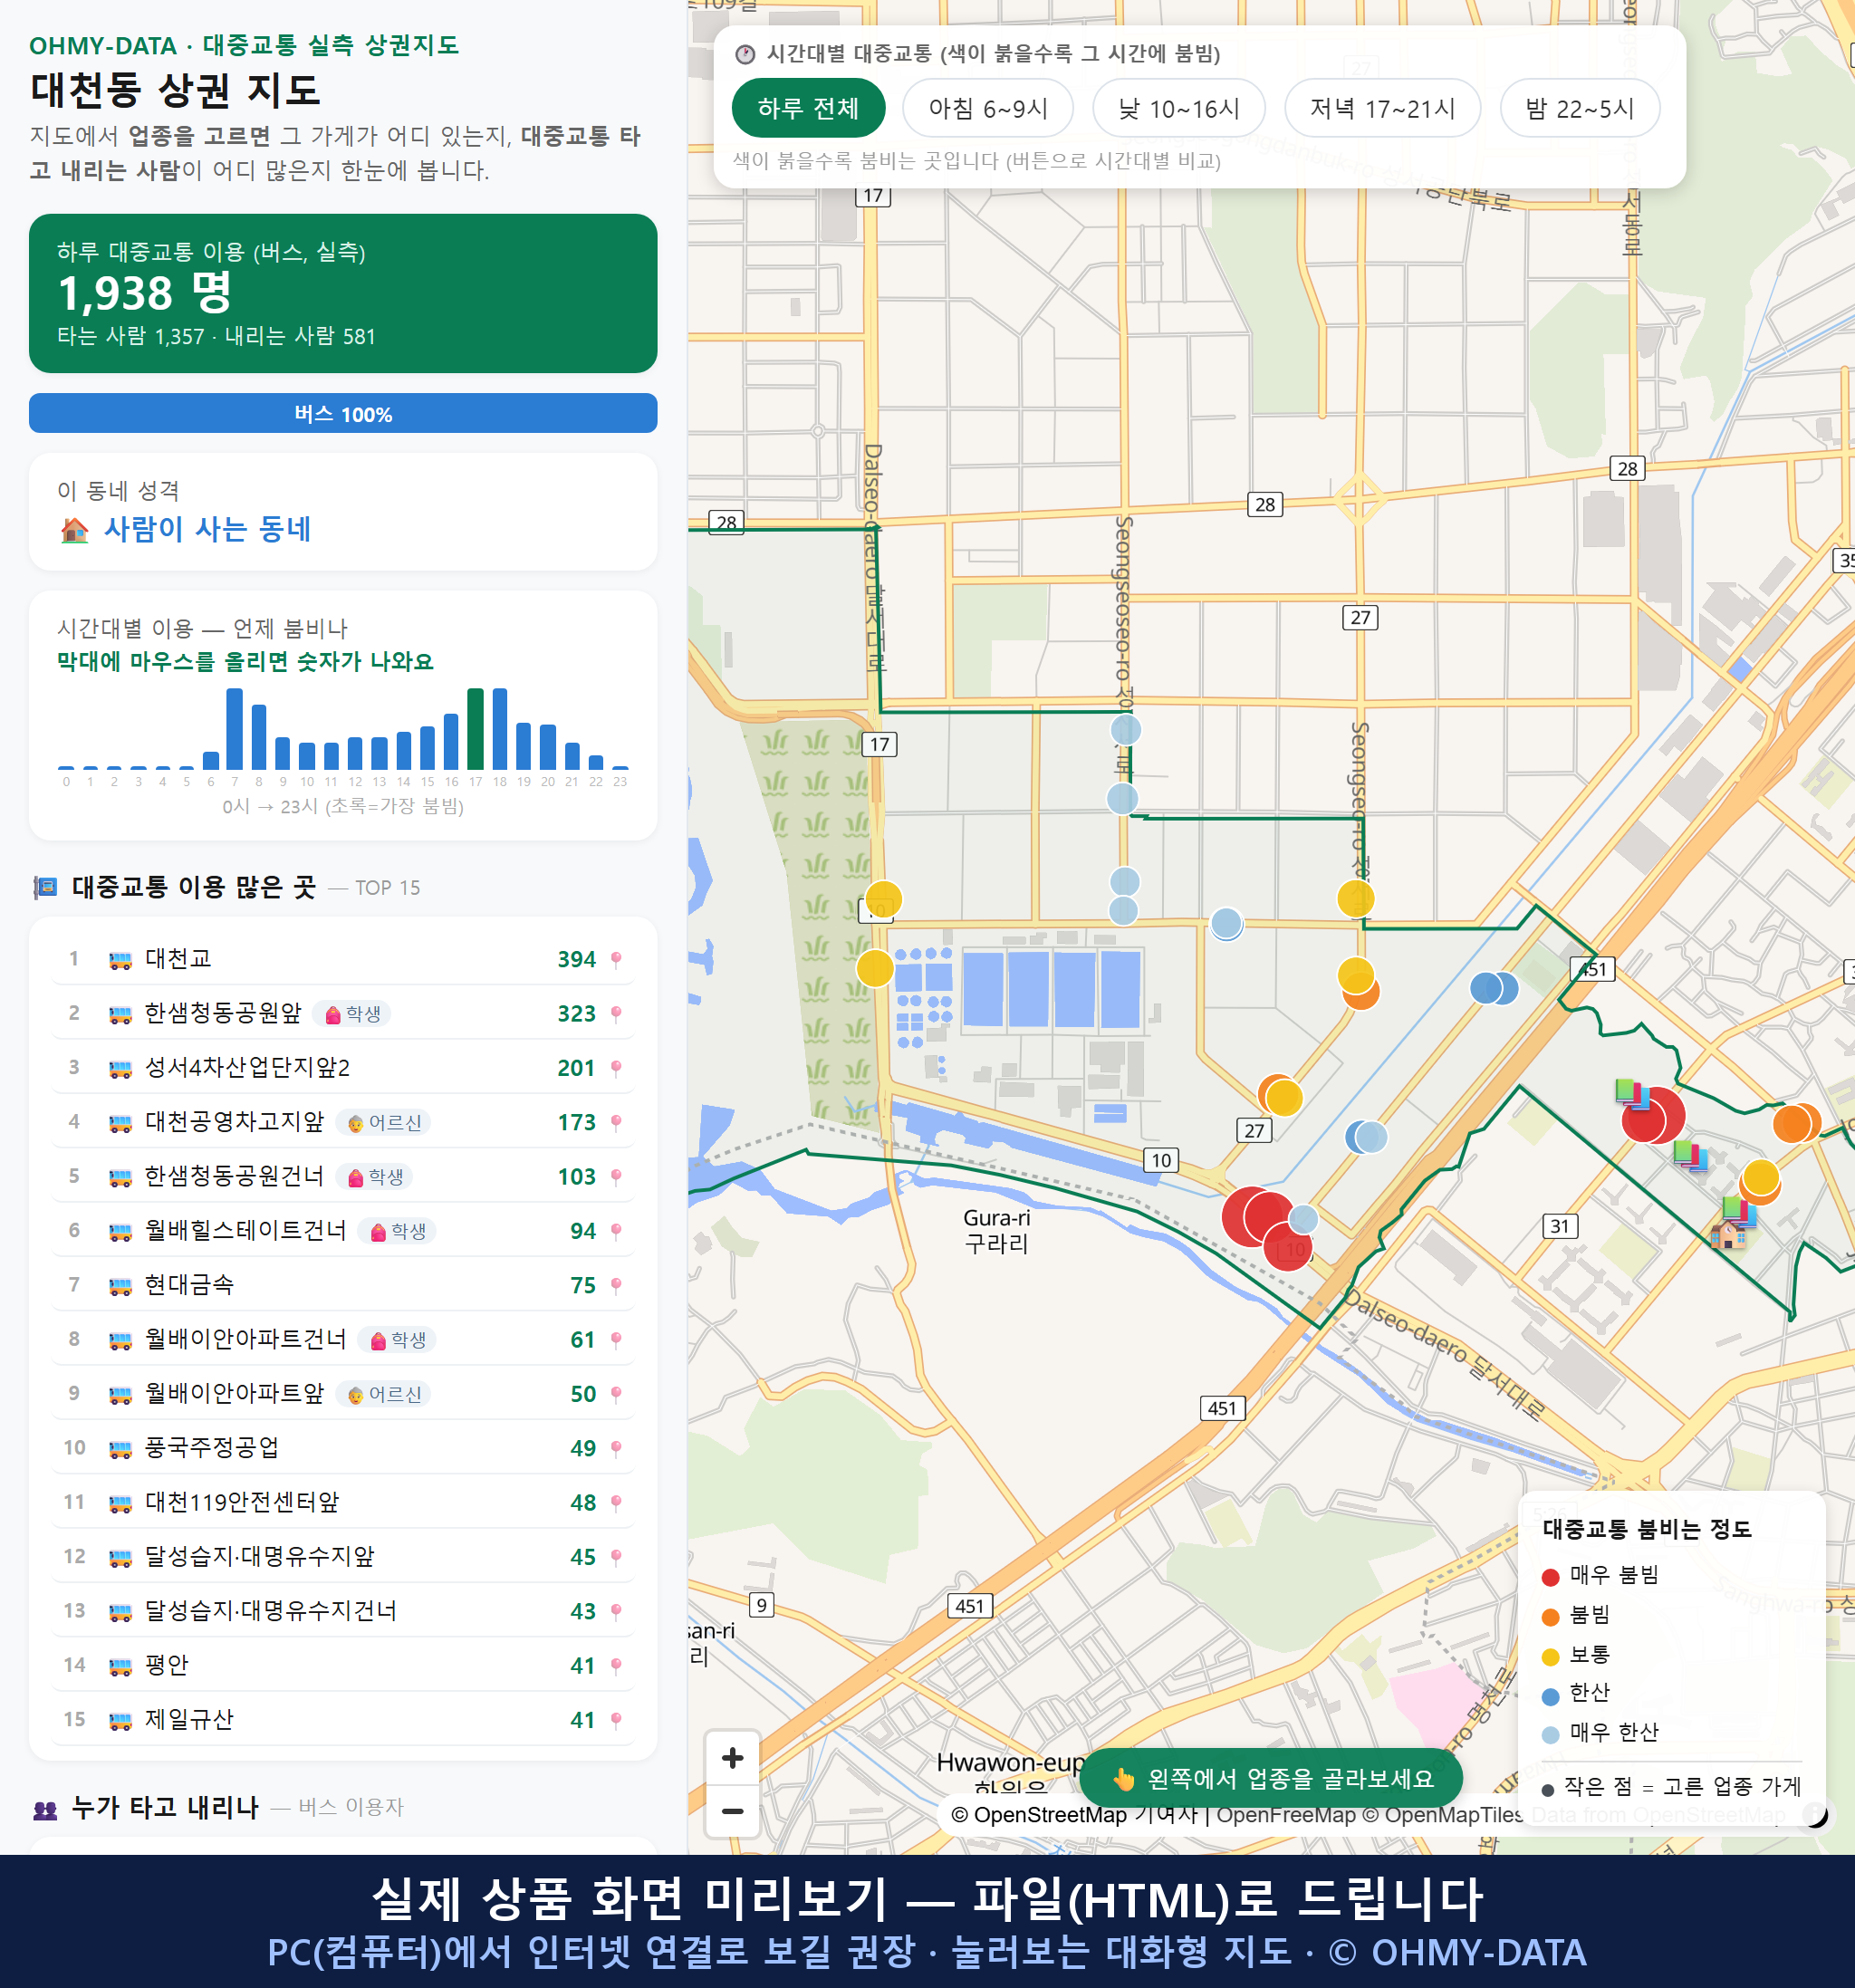This screenshot has height=1988, width=1855.
Task: Click the pin icon on 월배힐스테이트건너 row
Action: [616, 1231]
